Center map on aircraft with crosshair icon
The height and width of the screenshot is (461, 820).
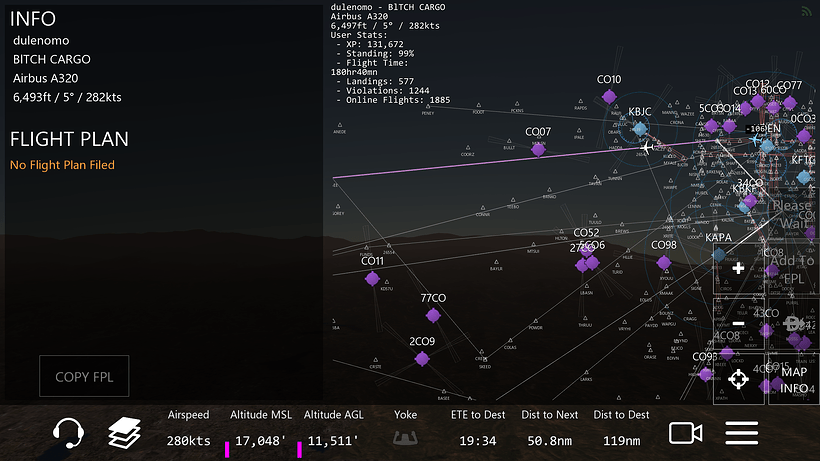coord(738,379)
